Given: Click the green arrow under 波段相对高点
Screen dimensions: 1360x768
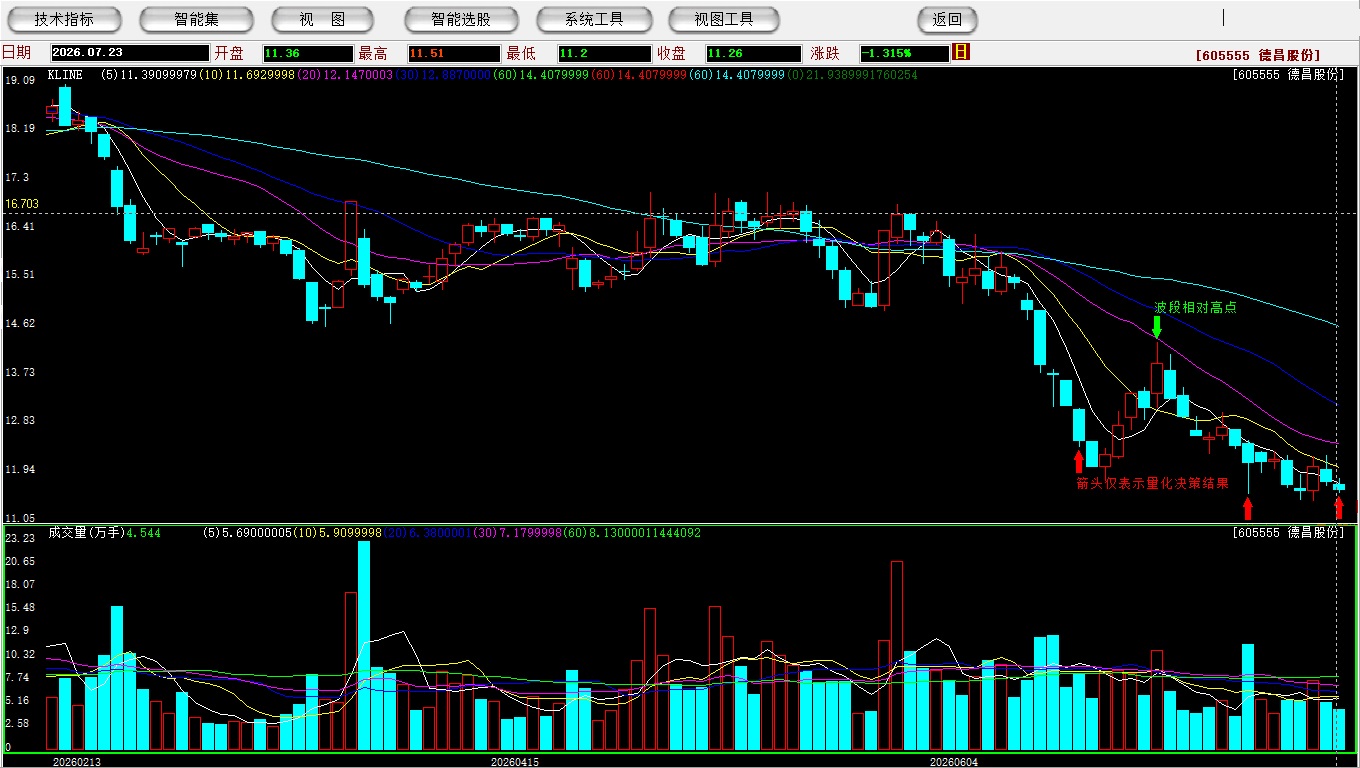Looking at the screenshot, I should pyautogui.click(x=1157, y=327).
